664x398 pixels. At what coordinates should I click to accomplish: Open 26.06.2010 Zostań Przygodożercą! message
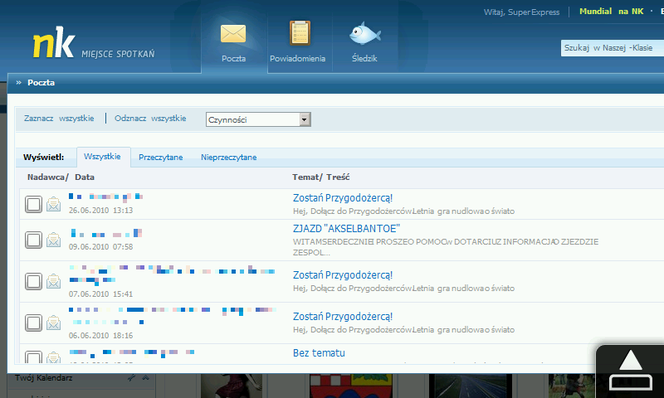click(x=343, y=198)
